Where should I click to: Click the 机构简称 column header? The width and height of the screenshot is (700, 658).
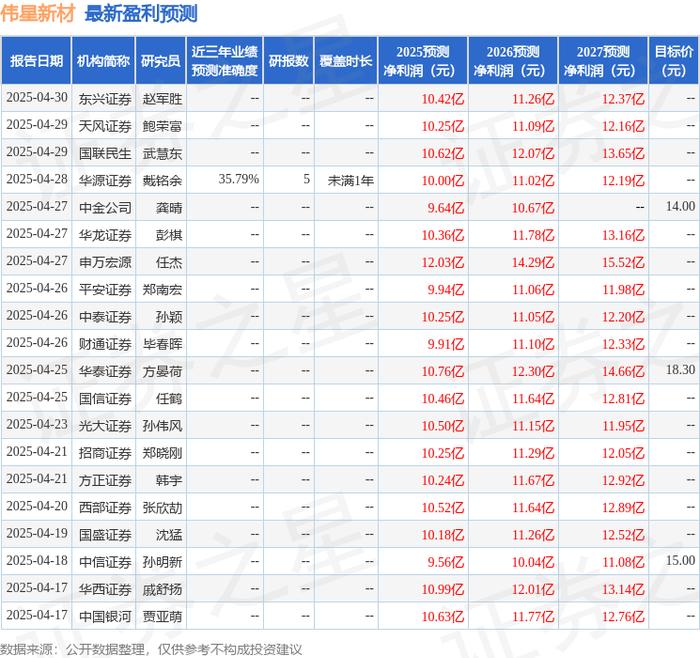[x=103, y=61]
